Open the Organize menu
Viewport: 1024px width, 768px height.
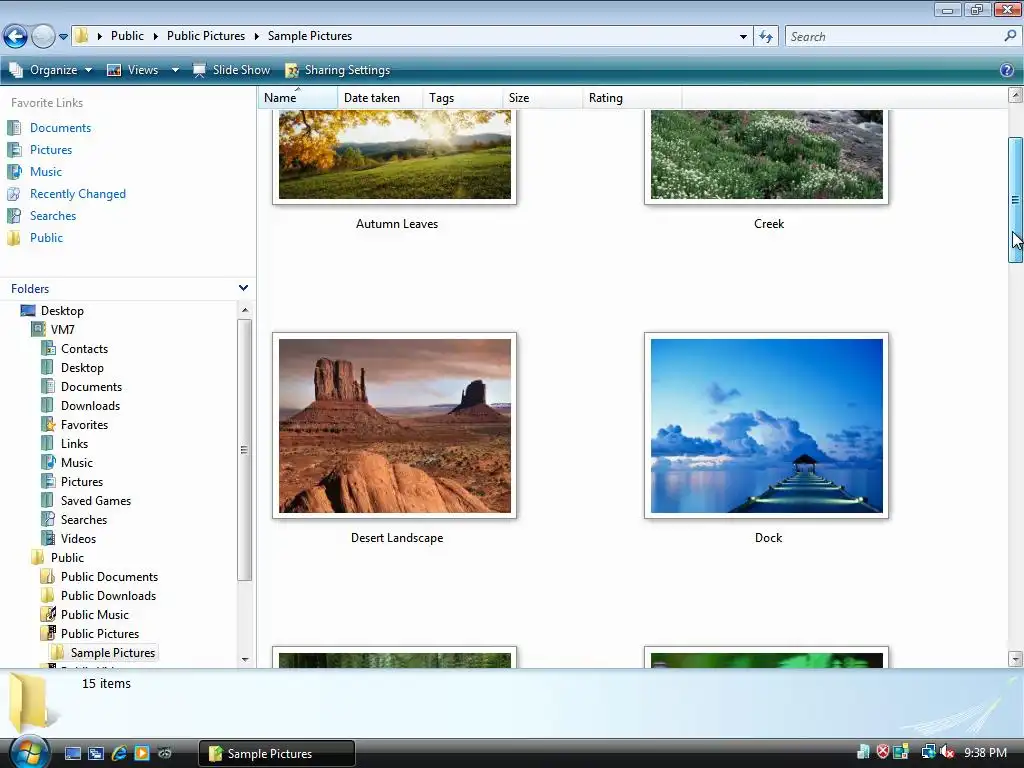(51, 70)
